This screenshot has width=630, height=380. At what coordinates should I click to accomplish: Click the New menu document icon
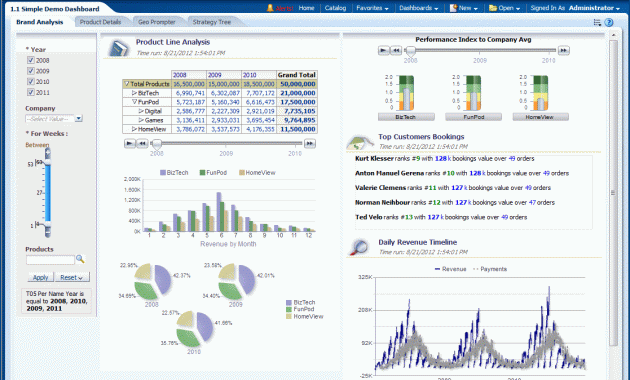[x=453, y=8]
